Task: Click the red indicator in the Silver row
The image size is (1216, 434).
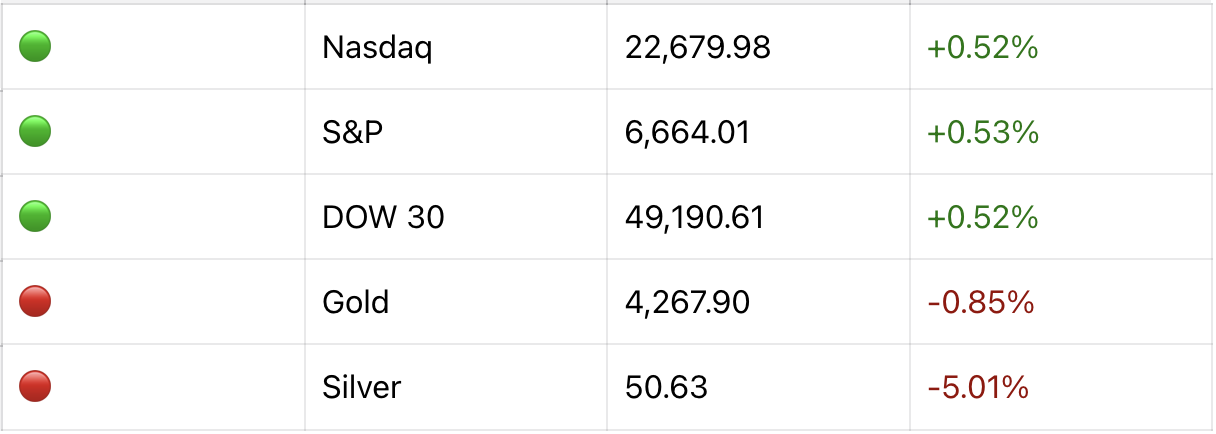Action: (x=35, y=386)
